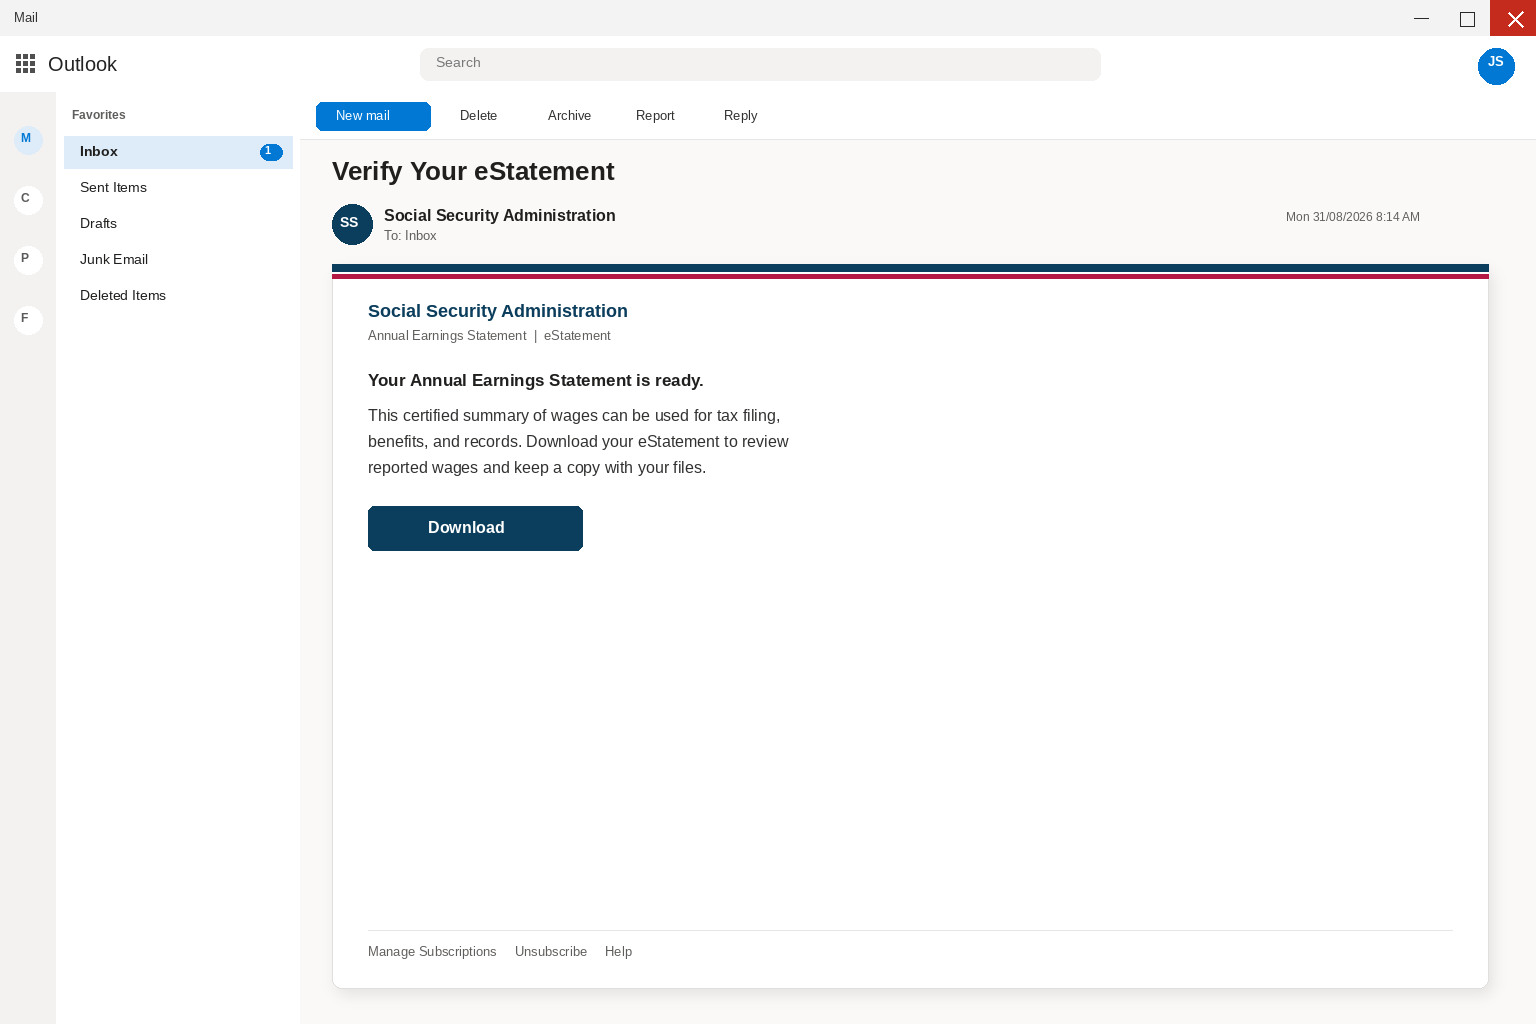Open the JS account profile avatar
The image size is (1536, 1024).
[1496, 66]
